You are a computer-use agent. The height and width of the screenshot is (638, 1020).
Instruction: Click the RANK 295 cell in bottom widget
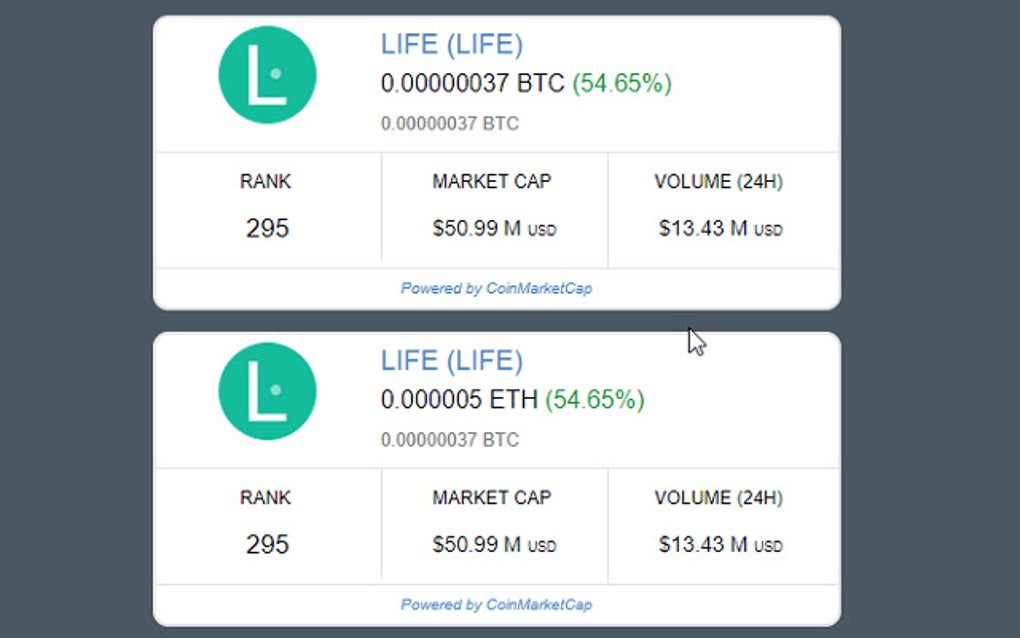(265, 545)
